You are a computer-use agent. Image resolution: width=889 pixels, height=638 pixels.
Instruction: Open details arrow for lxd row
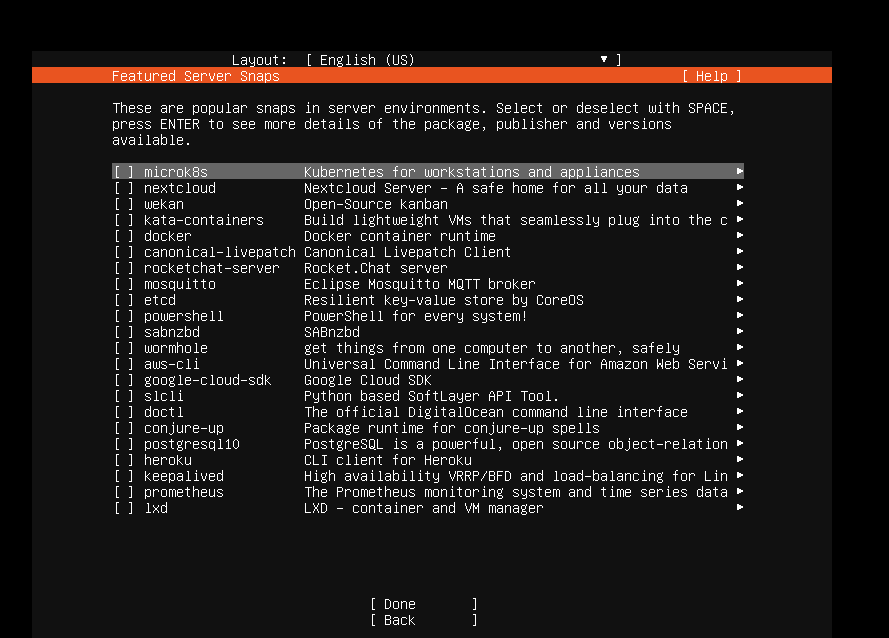739,508
